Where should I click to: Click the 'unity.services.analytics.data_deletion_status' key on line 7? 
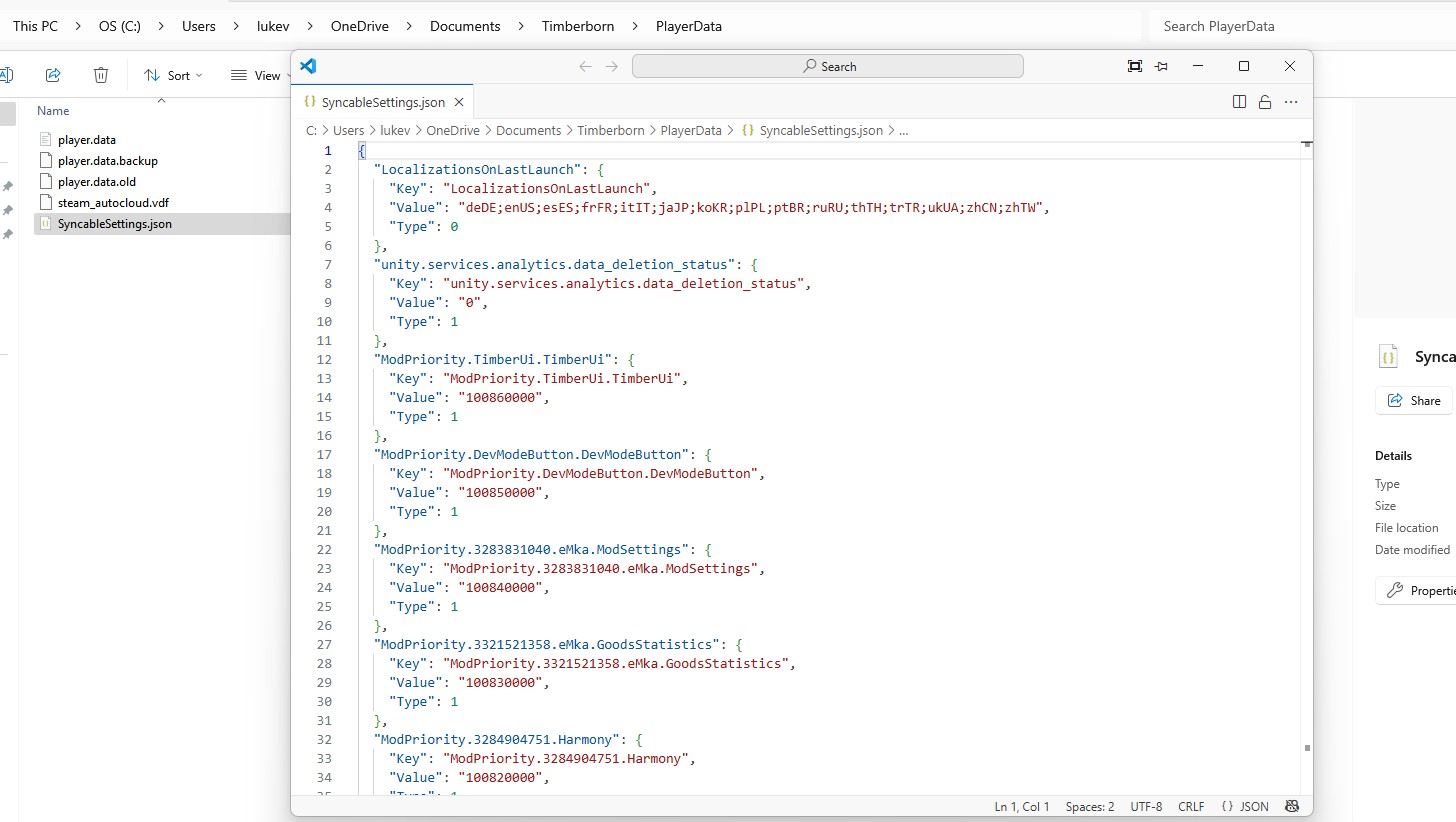555,264
